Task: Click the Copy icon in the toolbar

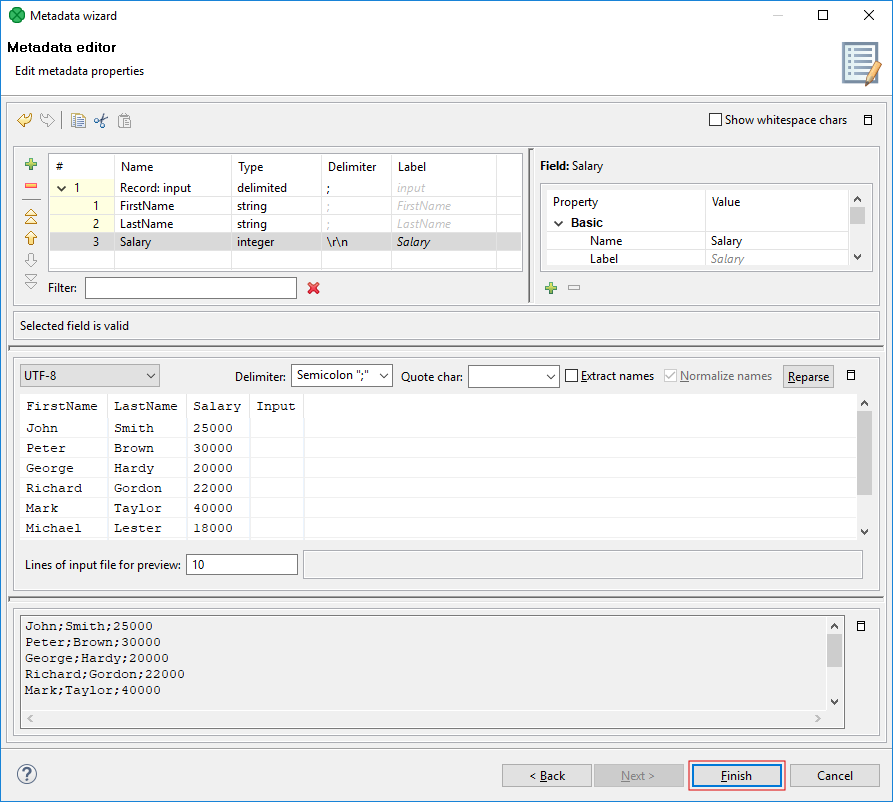Action: click(x=78, y=121)
